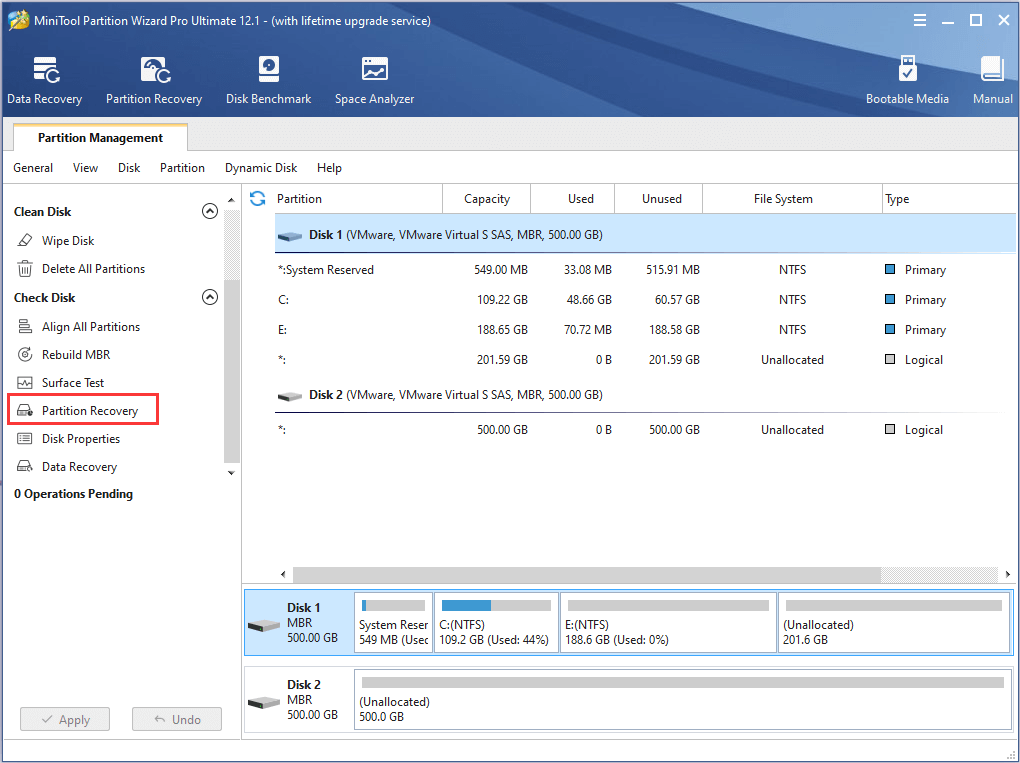
Task: Collapse the Check Disk section
Action: 209,297
